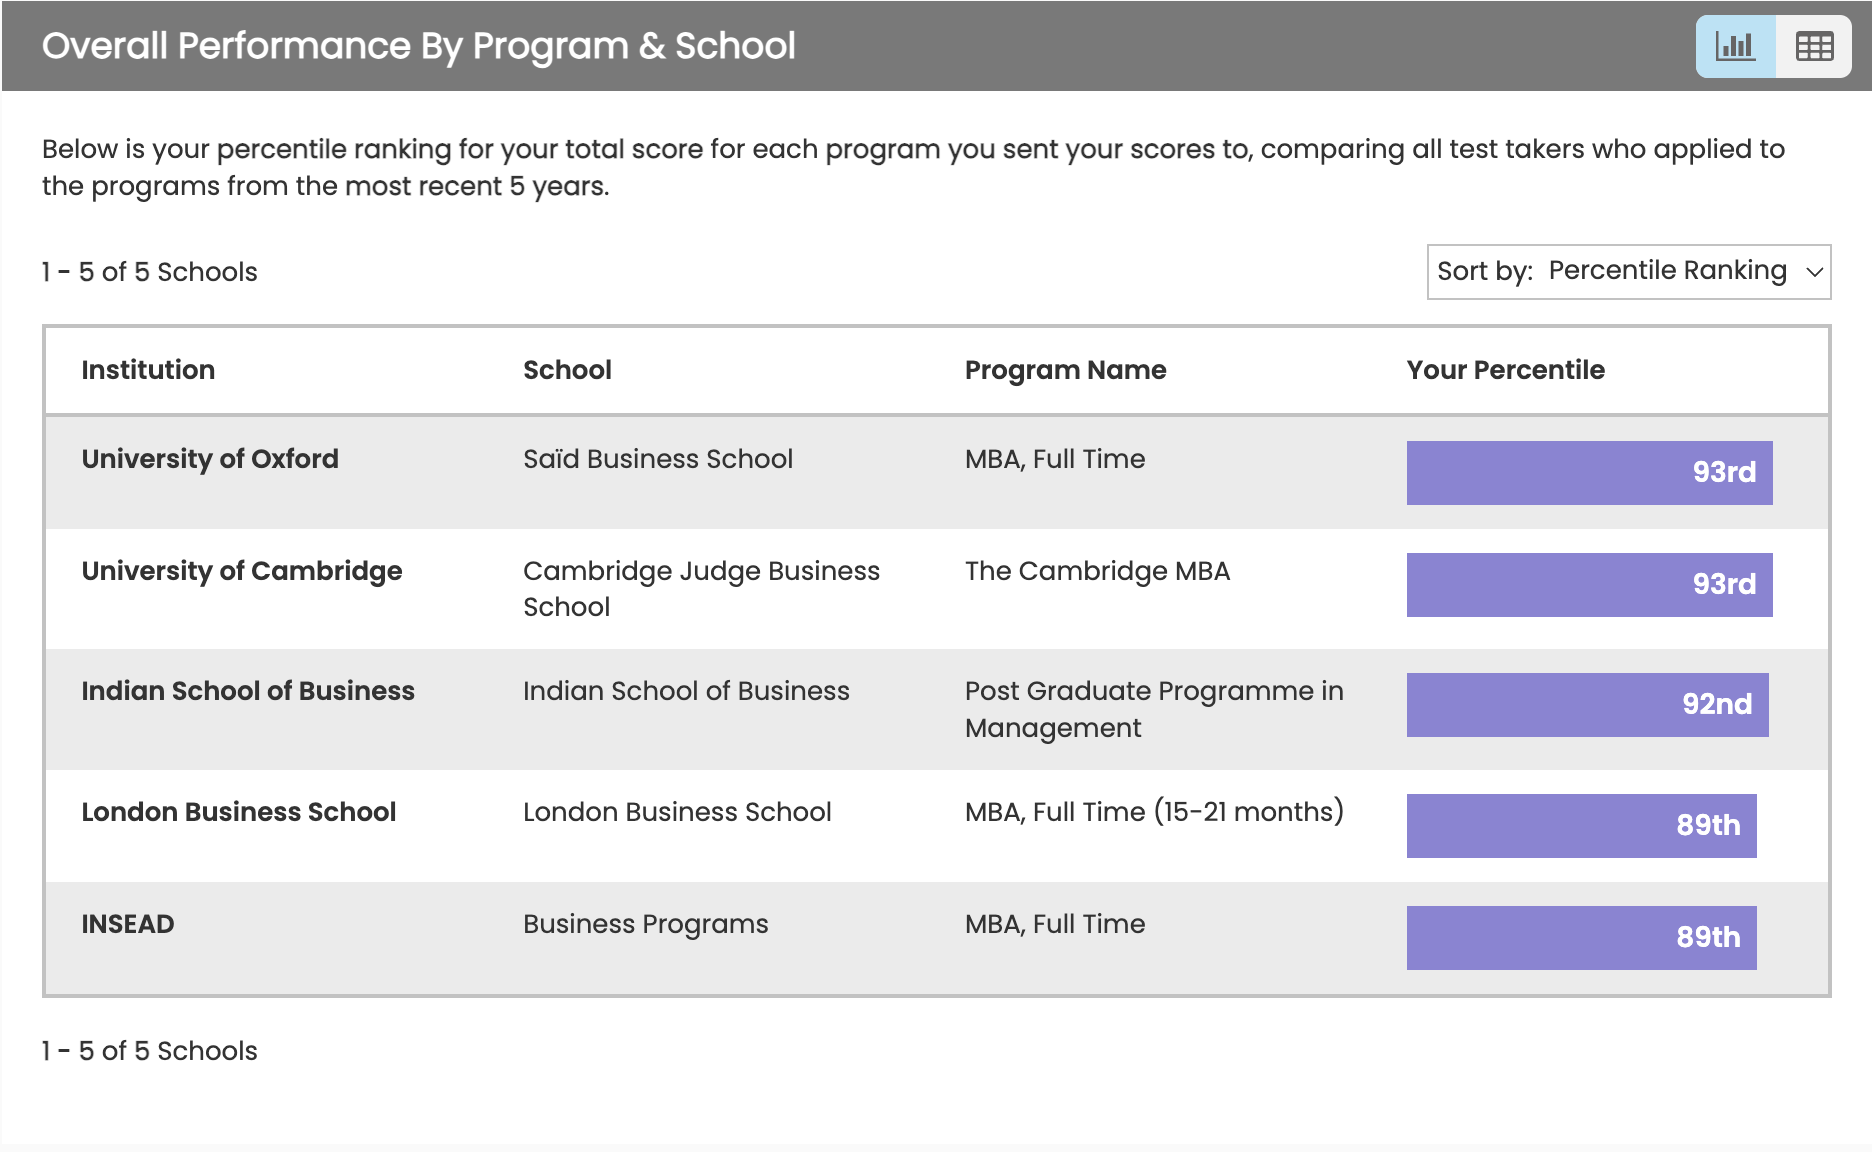Click the 92nd percentile bar
This screenshot has width=1872, height=1152.
pos(1587,704)
